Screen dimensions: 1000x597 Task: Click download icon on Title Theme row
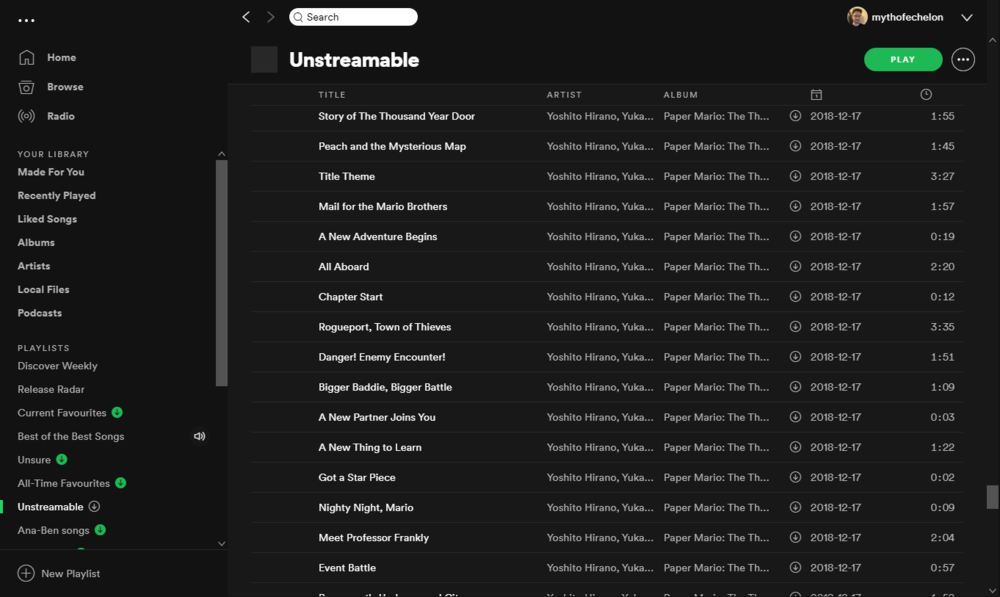coord(795,176)
